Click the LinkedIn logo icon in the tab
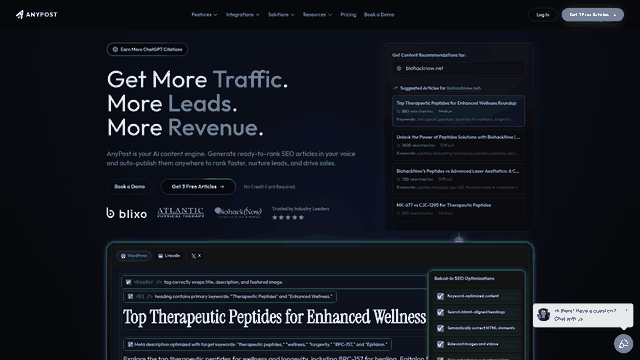640x360 pixels. 160,256
